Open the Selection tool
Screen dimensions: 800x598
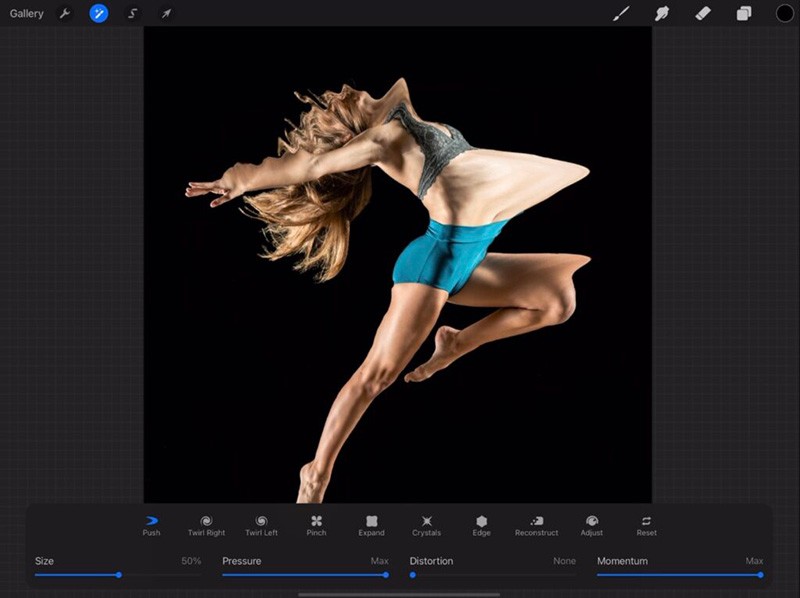click(133, 14)
